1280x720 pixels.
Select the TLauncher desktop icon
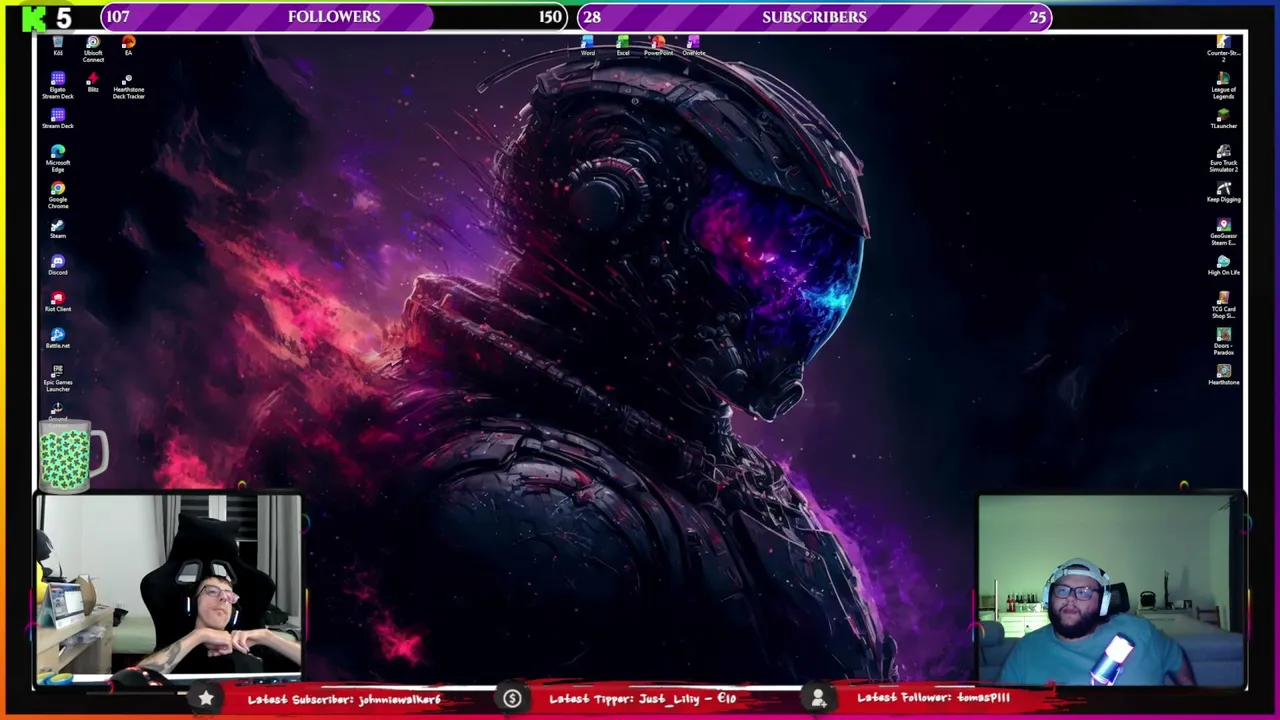pyautogui.click(x=1223, y=119)
